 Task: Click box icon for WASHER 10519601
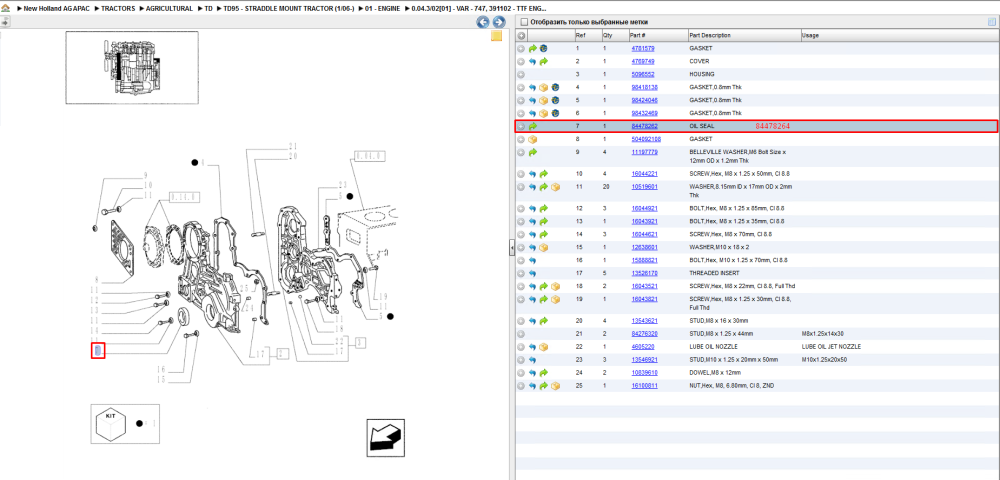tap(555, 187)
